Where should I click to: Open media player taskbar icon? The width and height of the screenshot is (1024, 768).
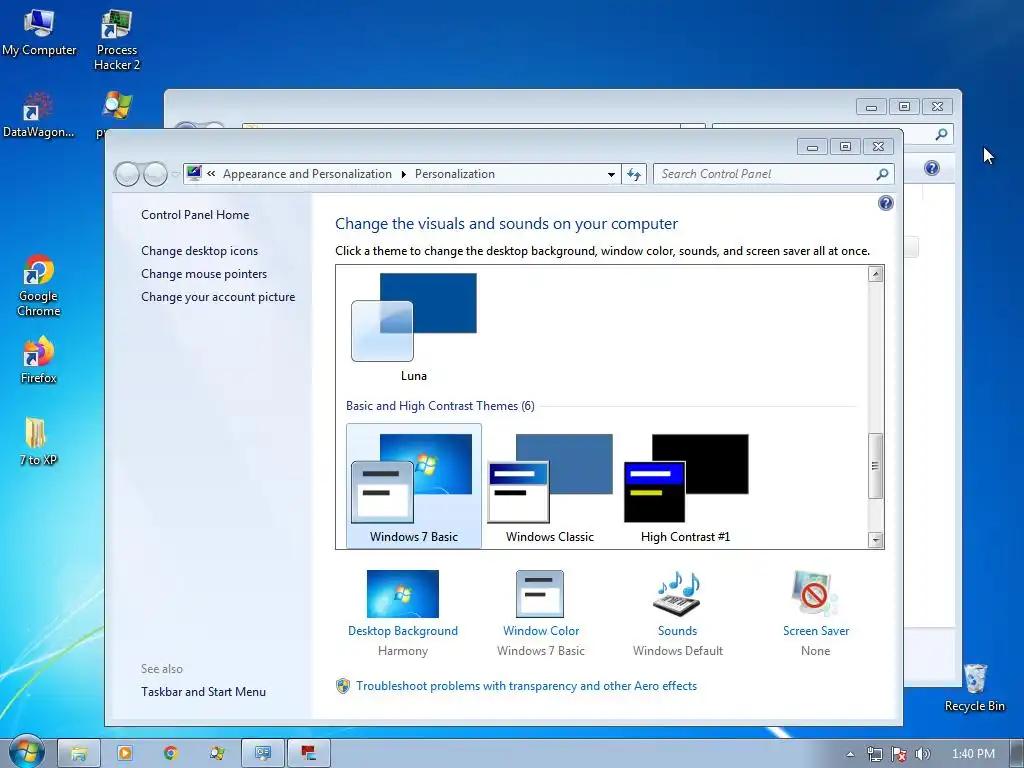[124, 754]
